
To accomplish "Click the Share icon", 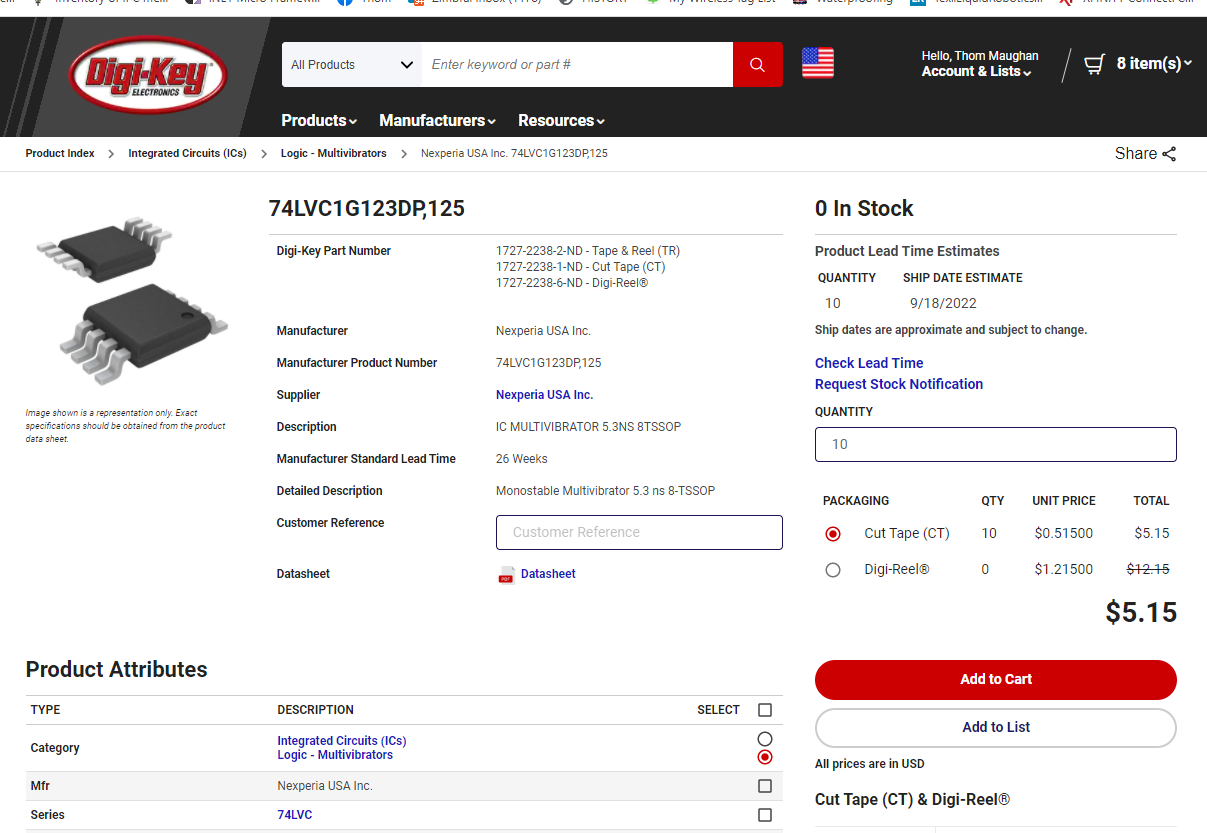I will coord(1169,154).
